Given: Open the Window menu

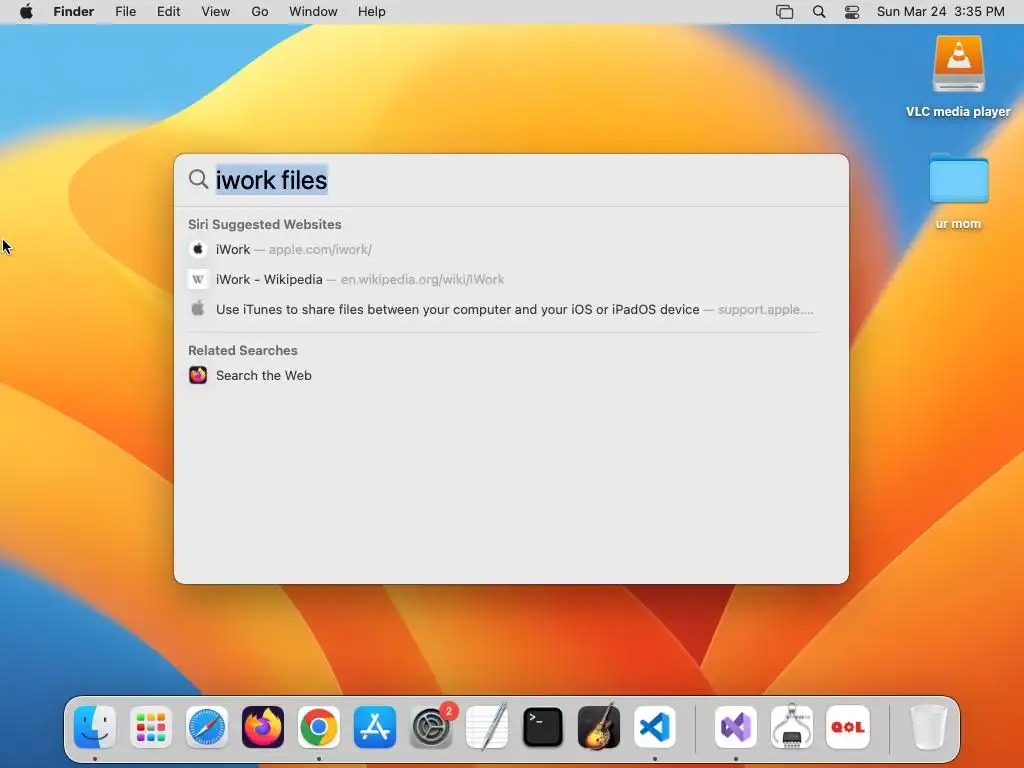Looking at the screenshot, I should click(x=313, y=12).
